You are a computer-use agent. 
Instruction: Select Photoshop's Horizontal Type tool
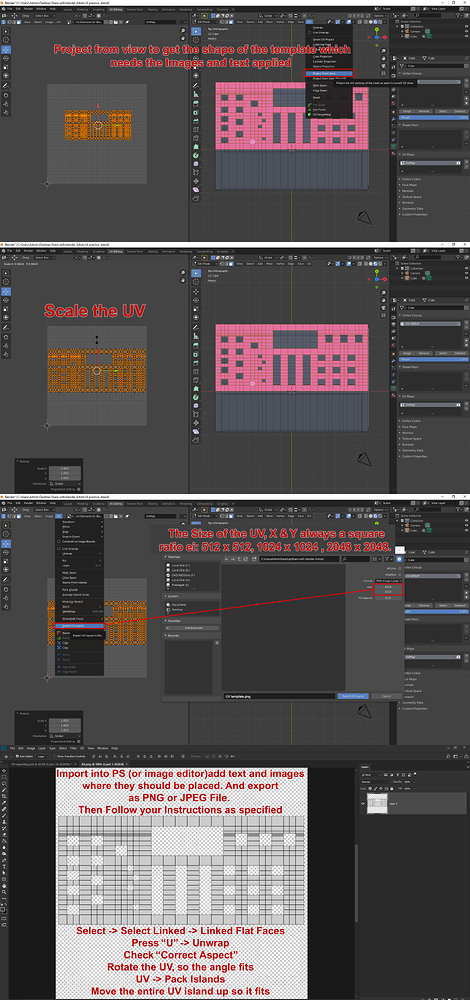point(4,867)
